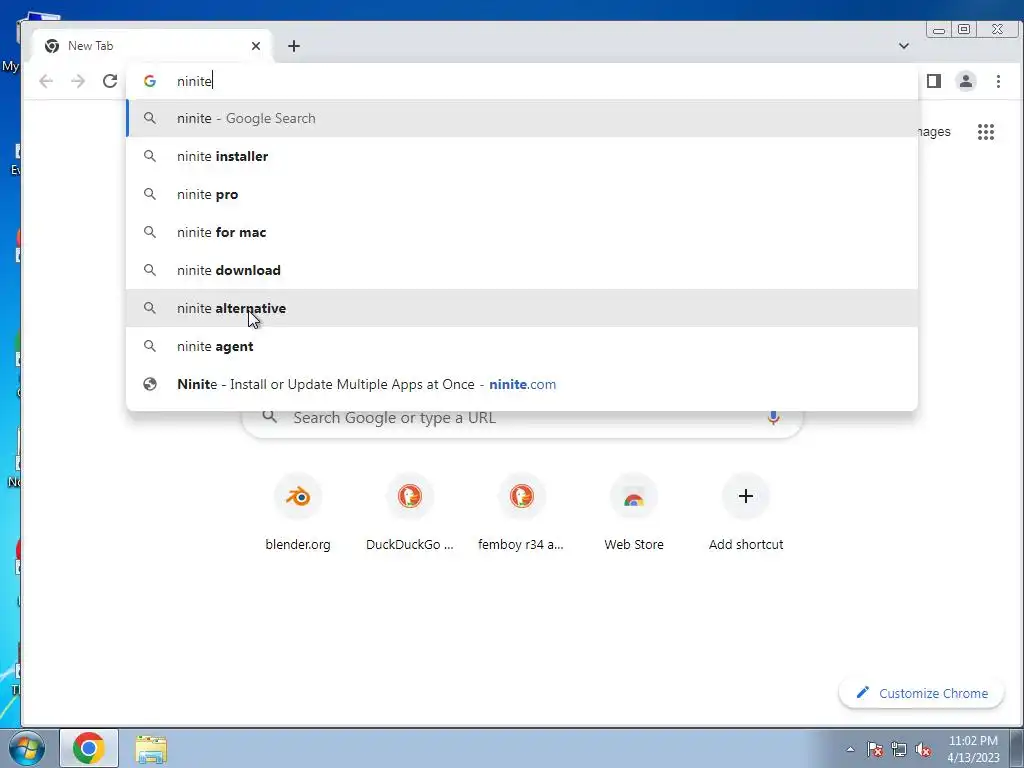Select the New Tab tab
The width and height of the screenshot is (1024, 768).
coord(152,46)
